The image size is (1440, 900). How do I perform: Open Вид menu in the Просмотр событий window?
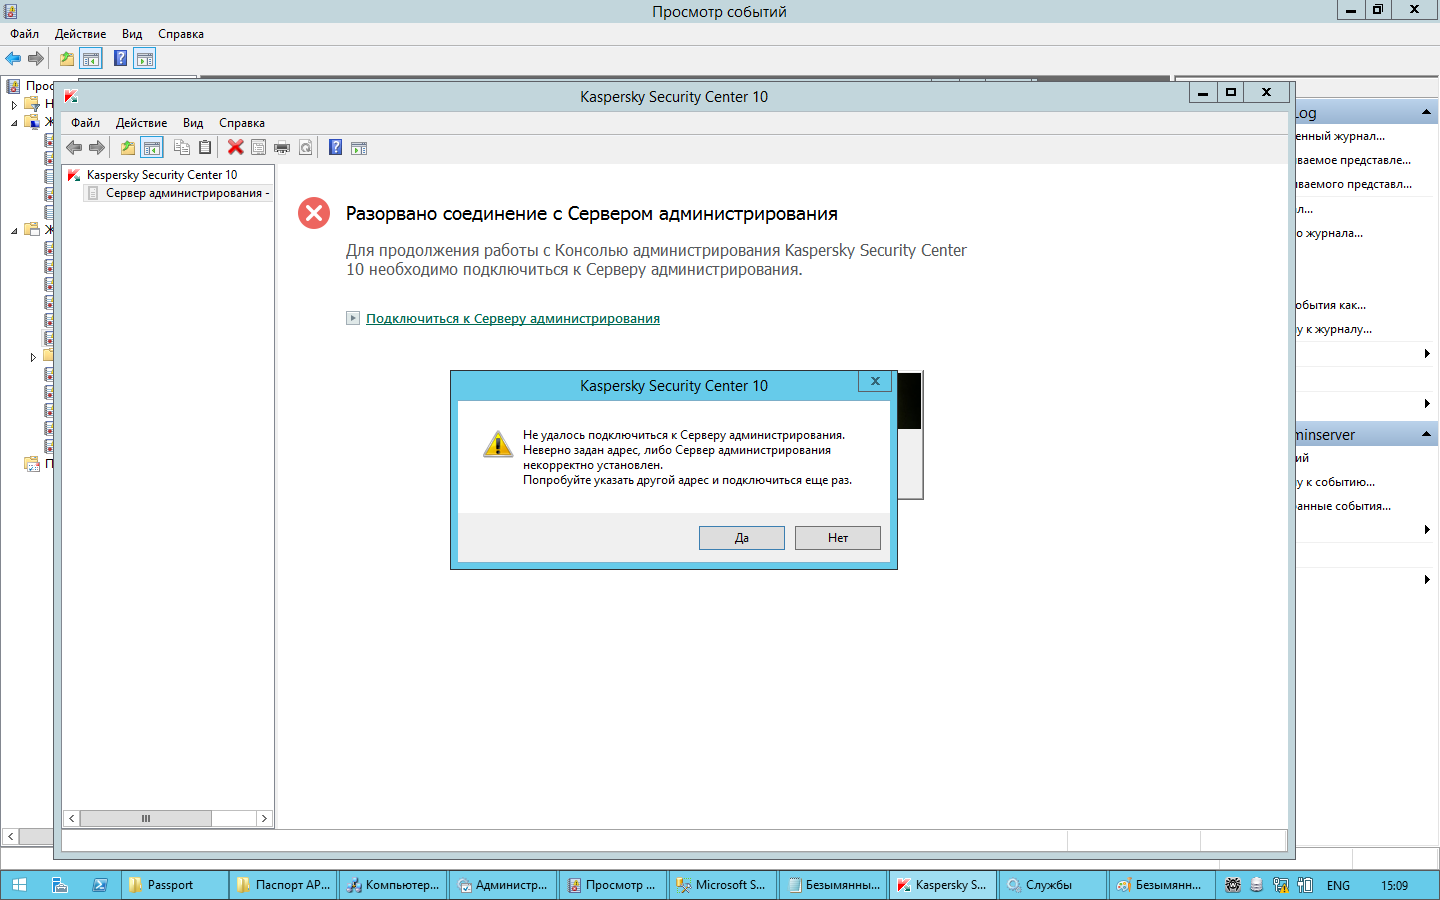[132, 34]
